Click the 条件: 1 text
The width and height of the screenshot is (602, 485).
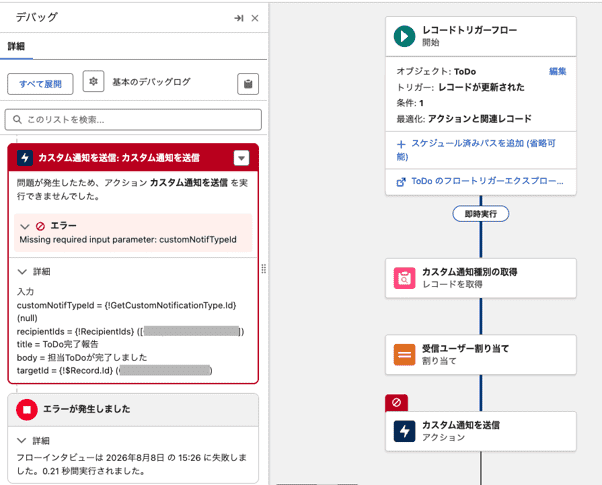(x=410, y=103)
